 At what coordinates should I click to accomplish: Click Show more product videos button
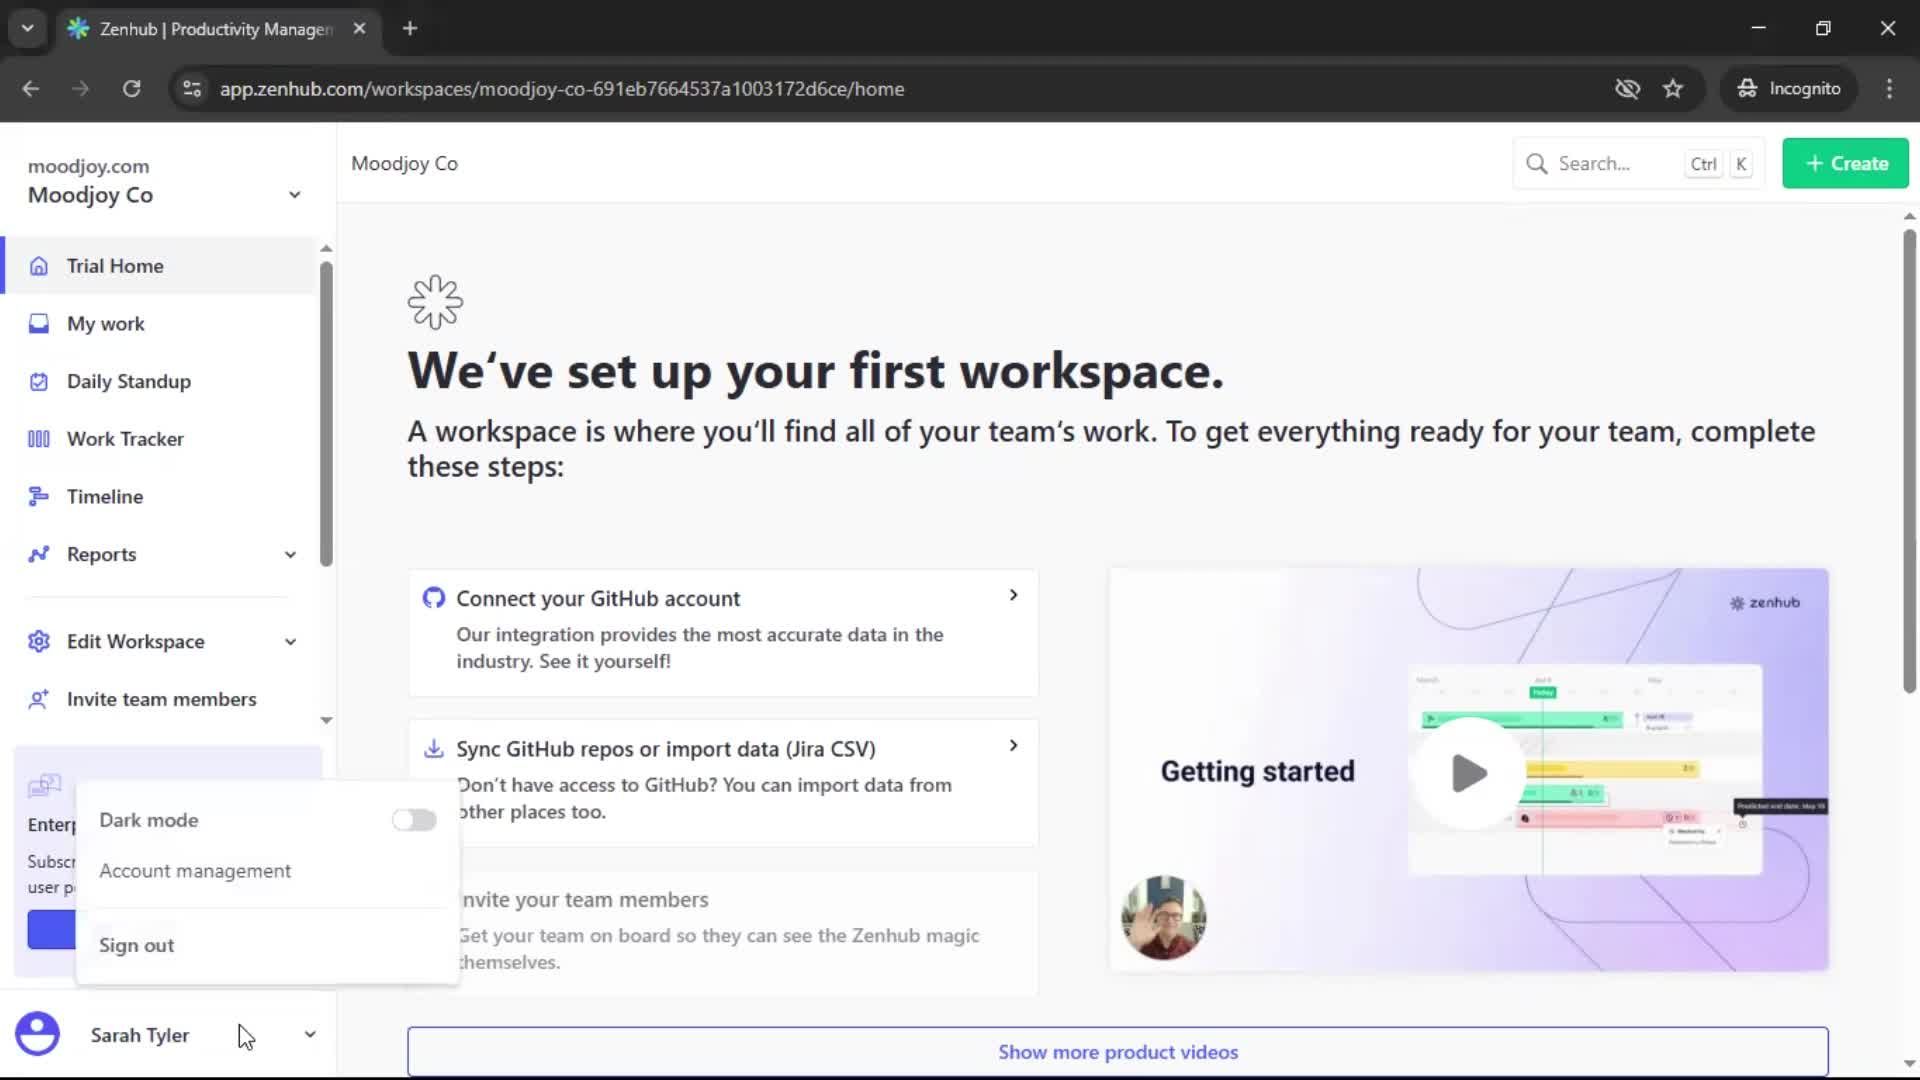click(1117, 1052)
